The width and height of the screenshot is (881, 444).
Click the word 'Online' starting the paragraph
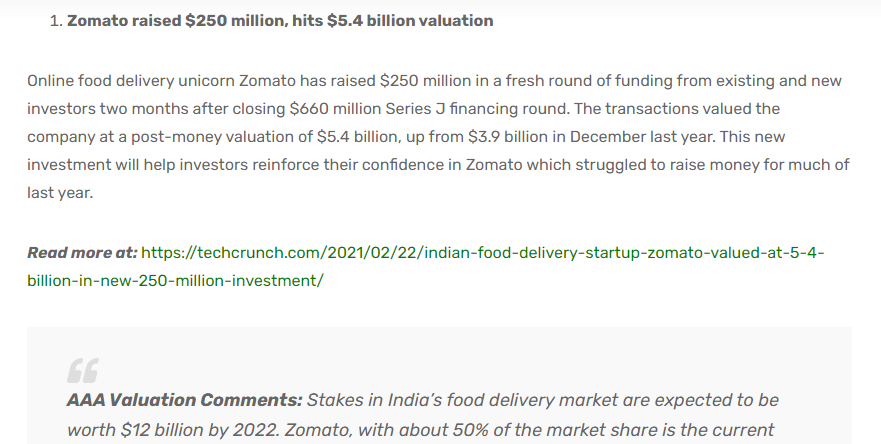tap(51, 81)
